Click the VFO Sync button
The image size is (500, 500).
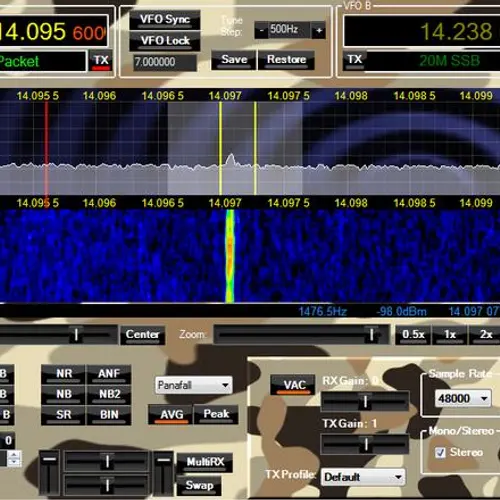click(165, 20)
